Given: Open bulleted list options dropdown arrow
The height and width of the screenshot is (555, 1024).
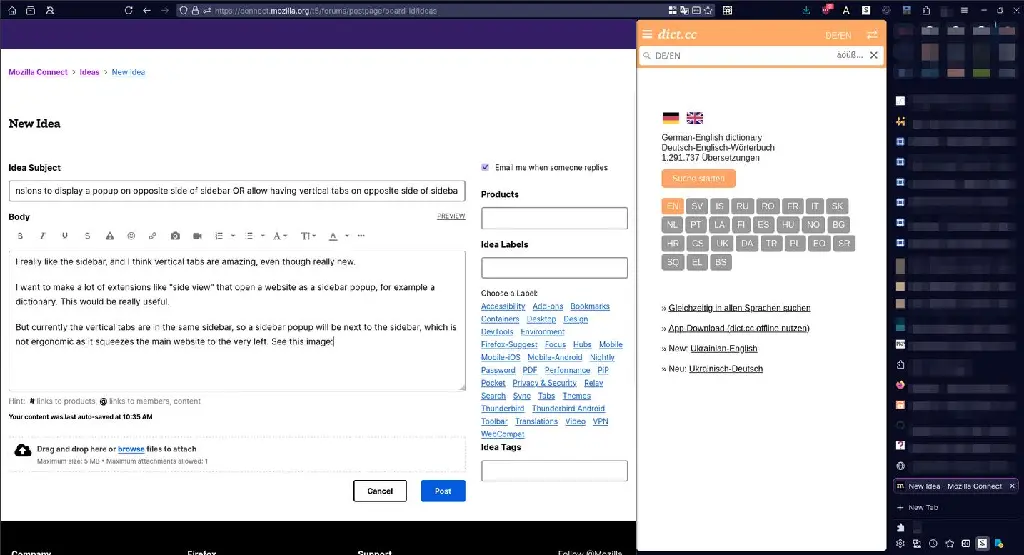Looking at the screenshot, I should [x=263, y=236].
